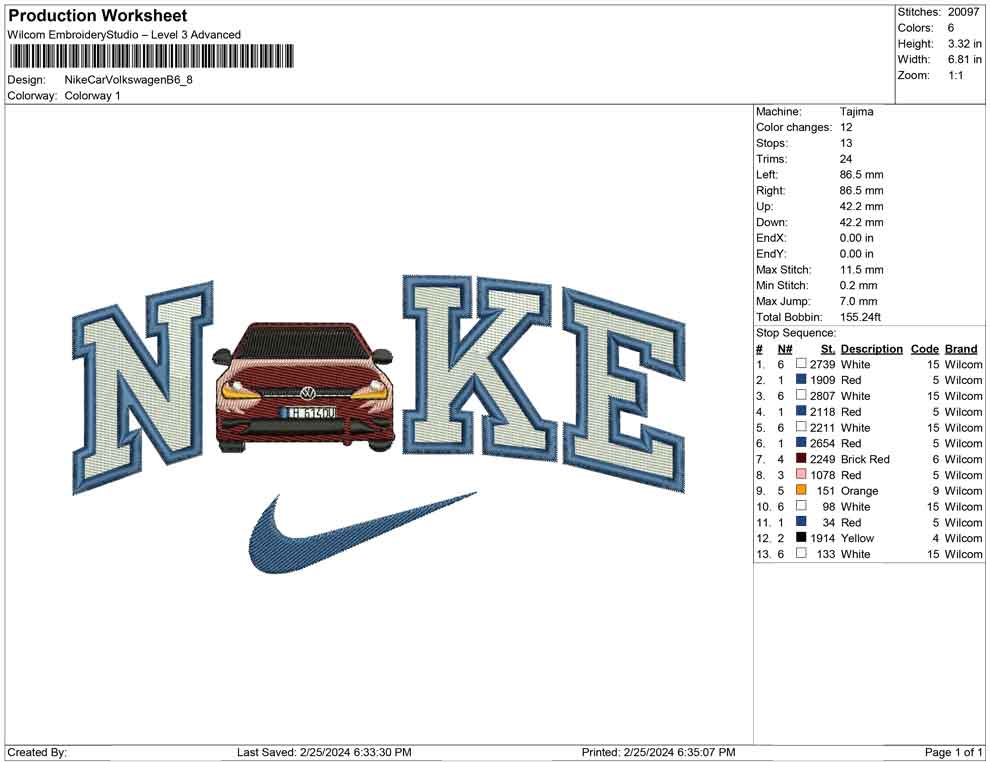Viewport: 990px width, 762px height.
Task: Select the Height value 3.32 in
Action: (x=965, y=44)
